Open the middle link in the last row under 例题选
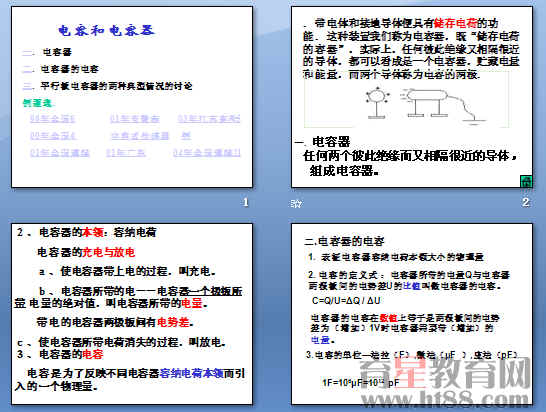The image size is (546, 412). click(126, 153)
